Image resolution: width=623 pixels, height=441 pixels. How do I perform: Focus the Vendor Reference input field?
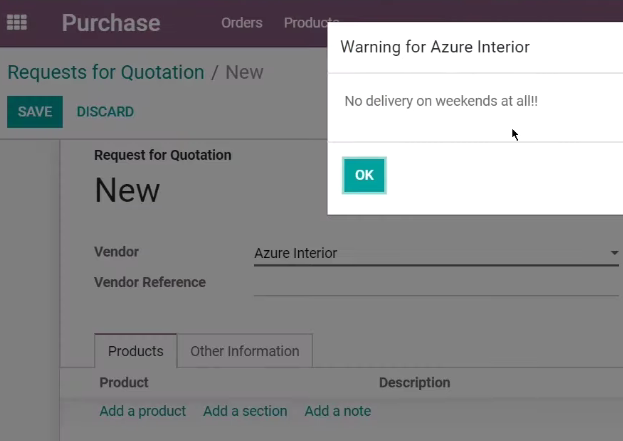pyautogui.click(x=436, y=283)
